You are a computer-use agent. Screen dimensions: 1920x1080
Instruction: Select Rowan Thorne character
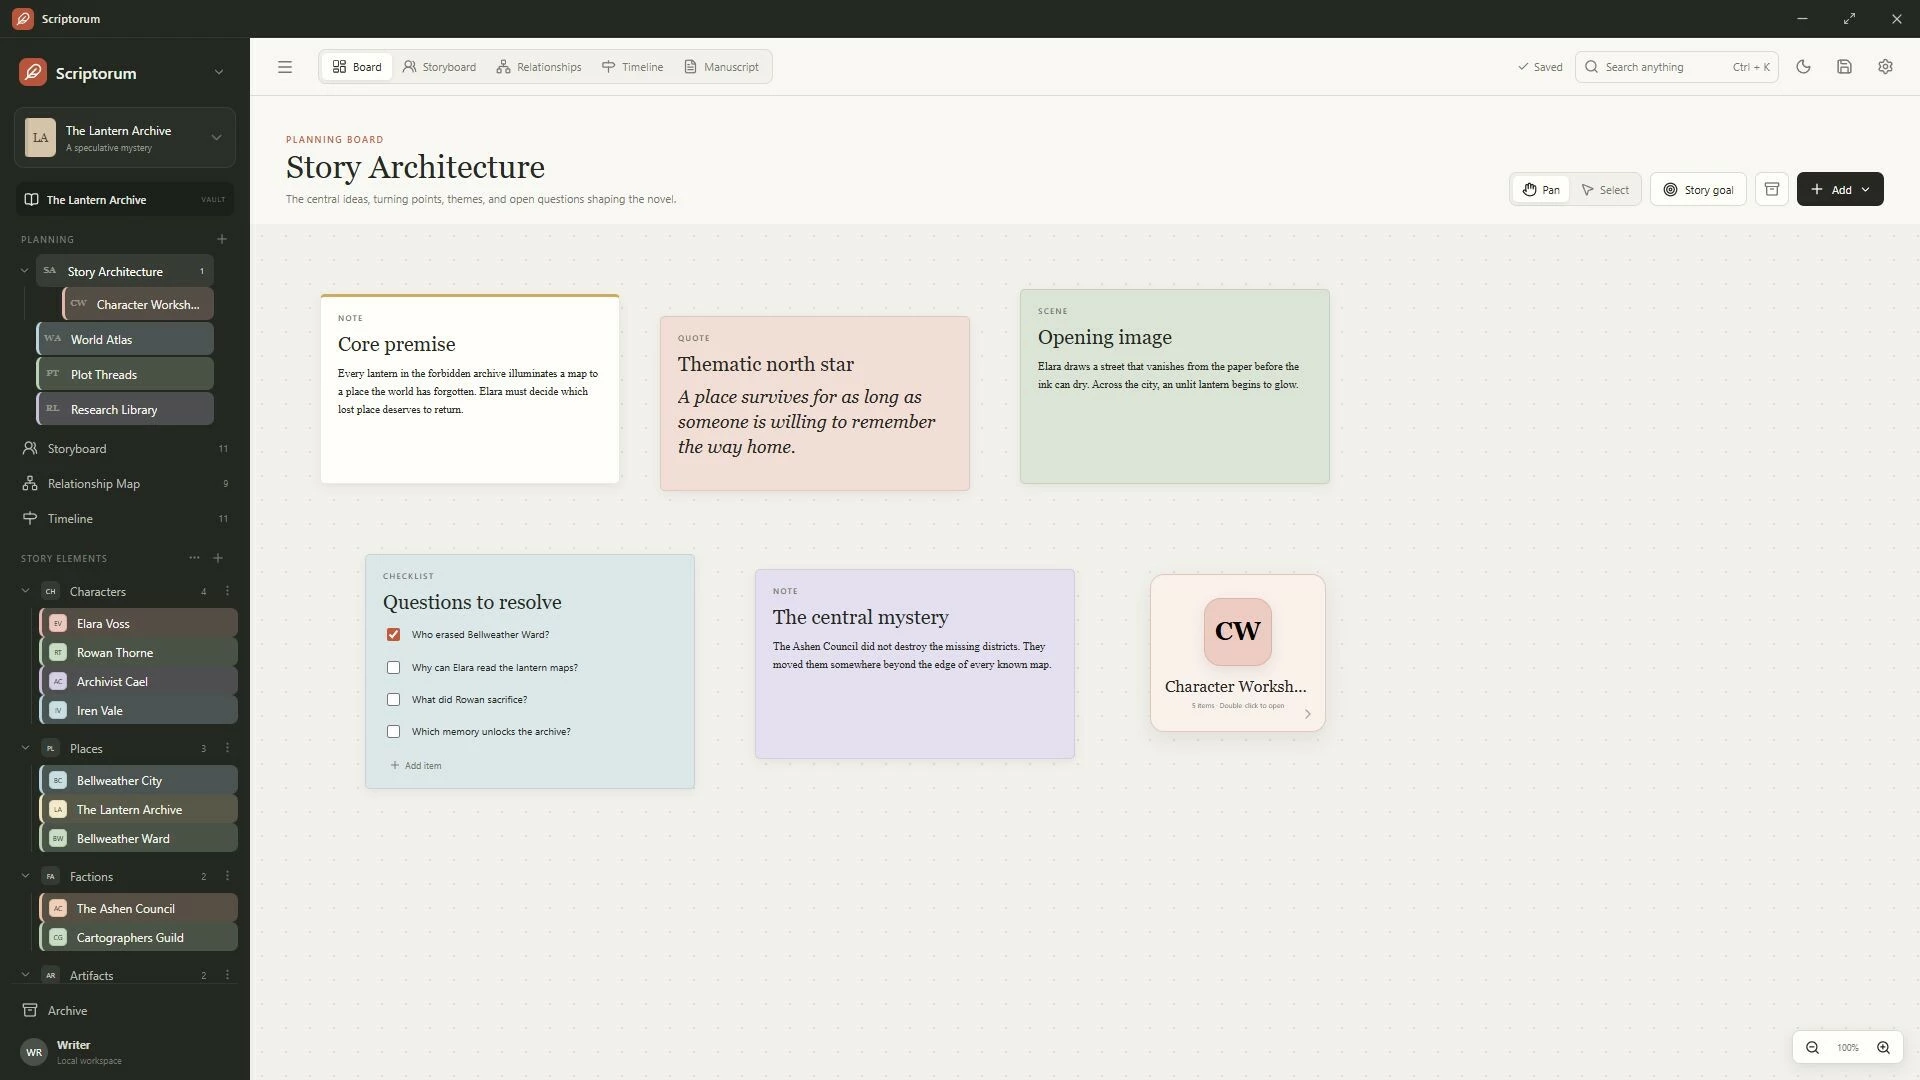click(x=139, y=652)
